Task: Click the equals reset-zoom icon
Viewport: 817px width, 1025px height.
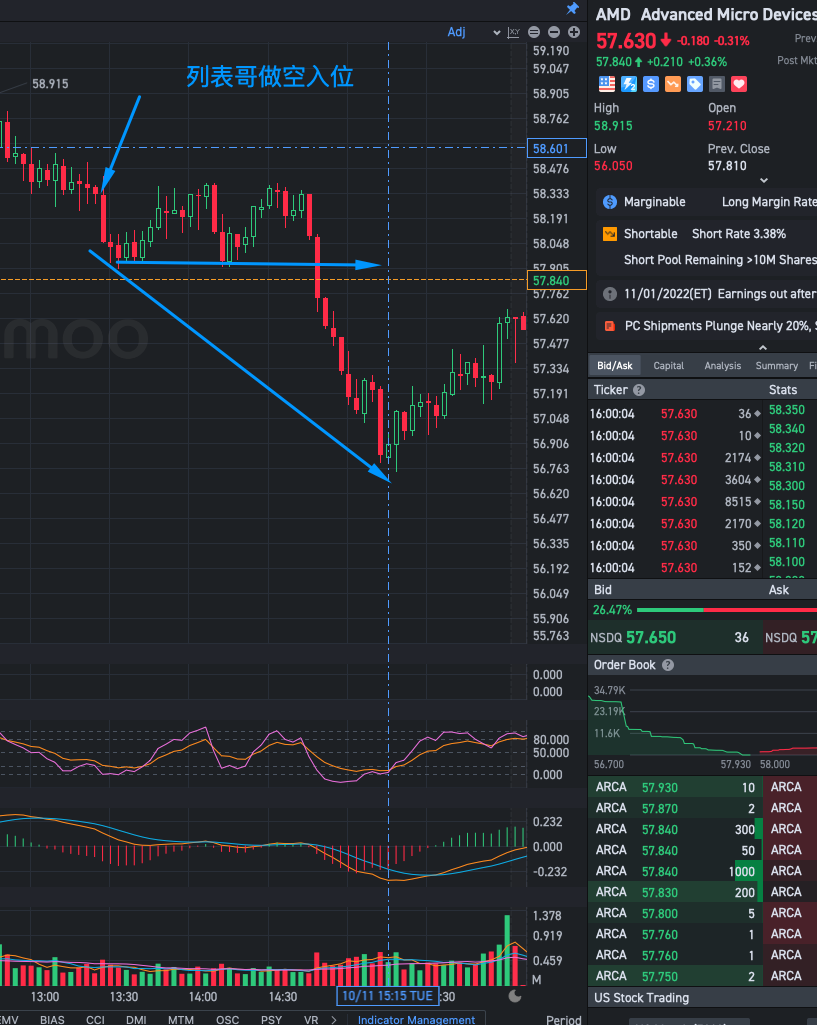Action: pyautogui.click(x=534, y=32)
